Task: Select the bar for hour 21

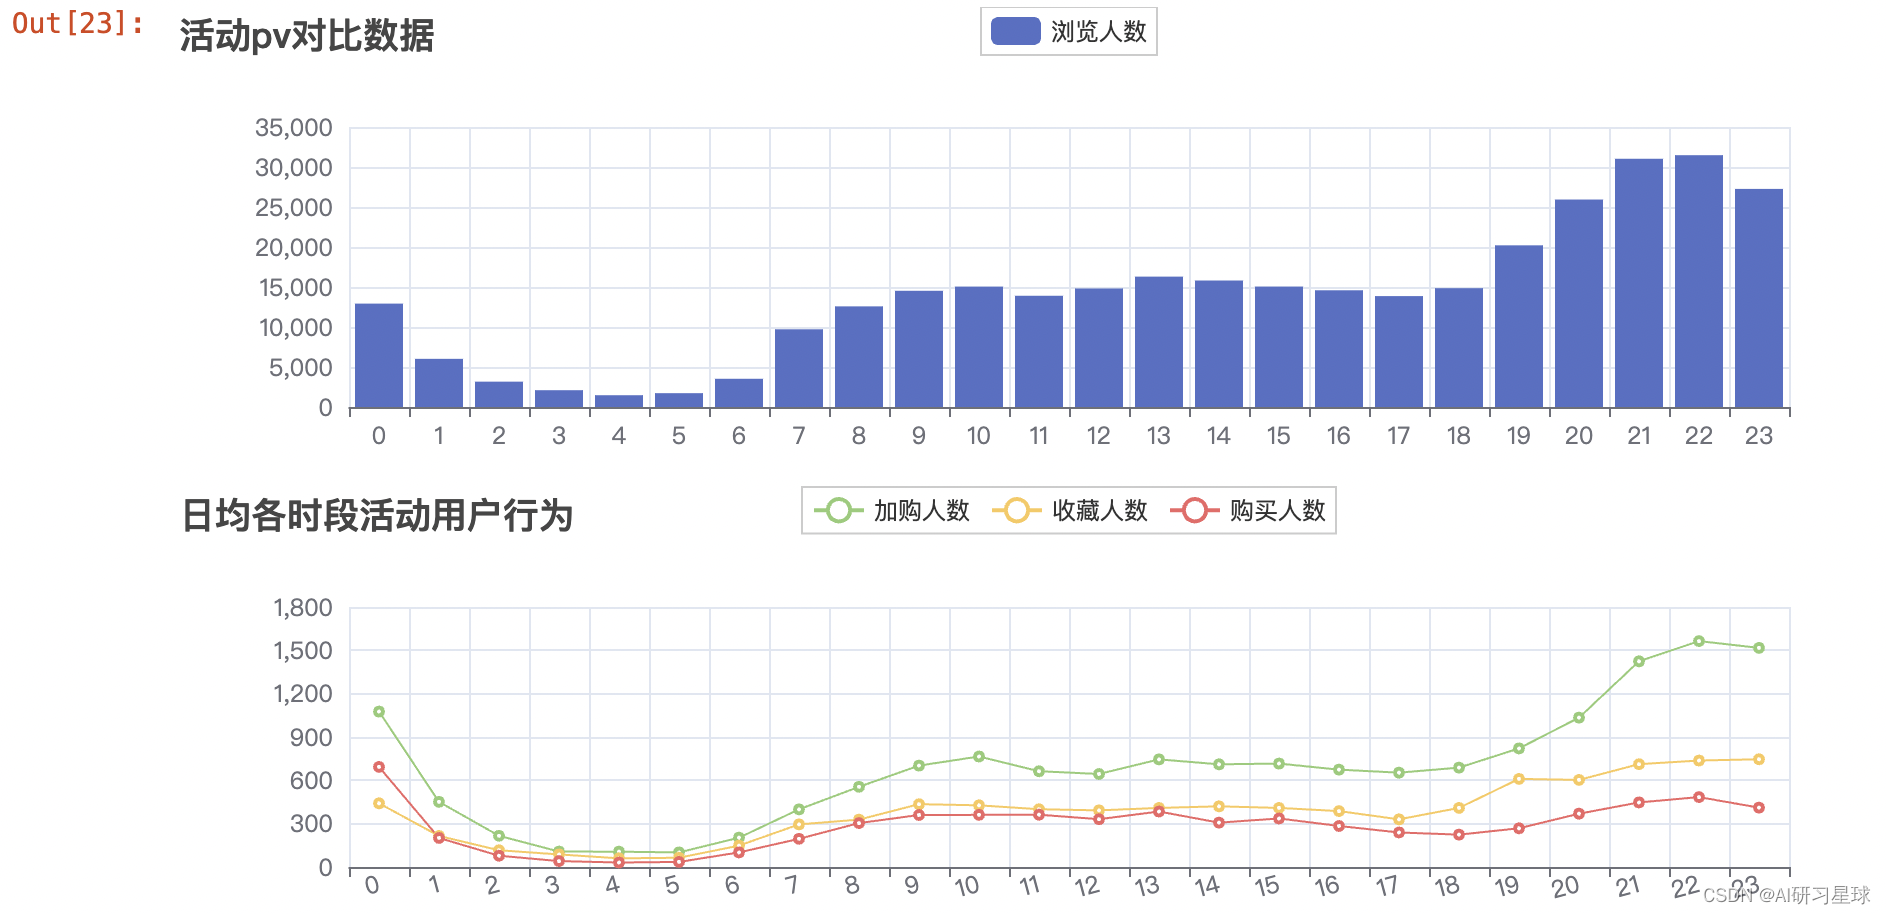Action: tap(1639, 283)
